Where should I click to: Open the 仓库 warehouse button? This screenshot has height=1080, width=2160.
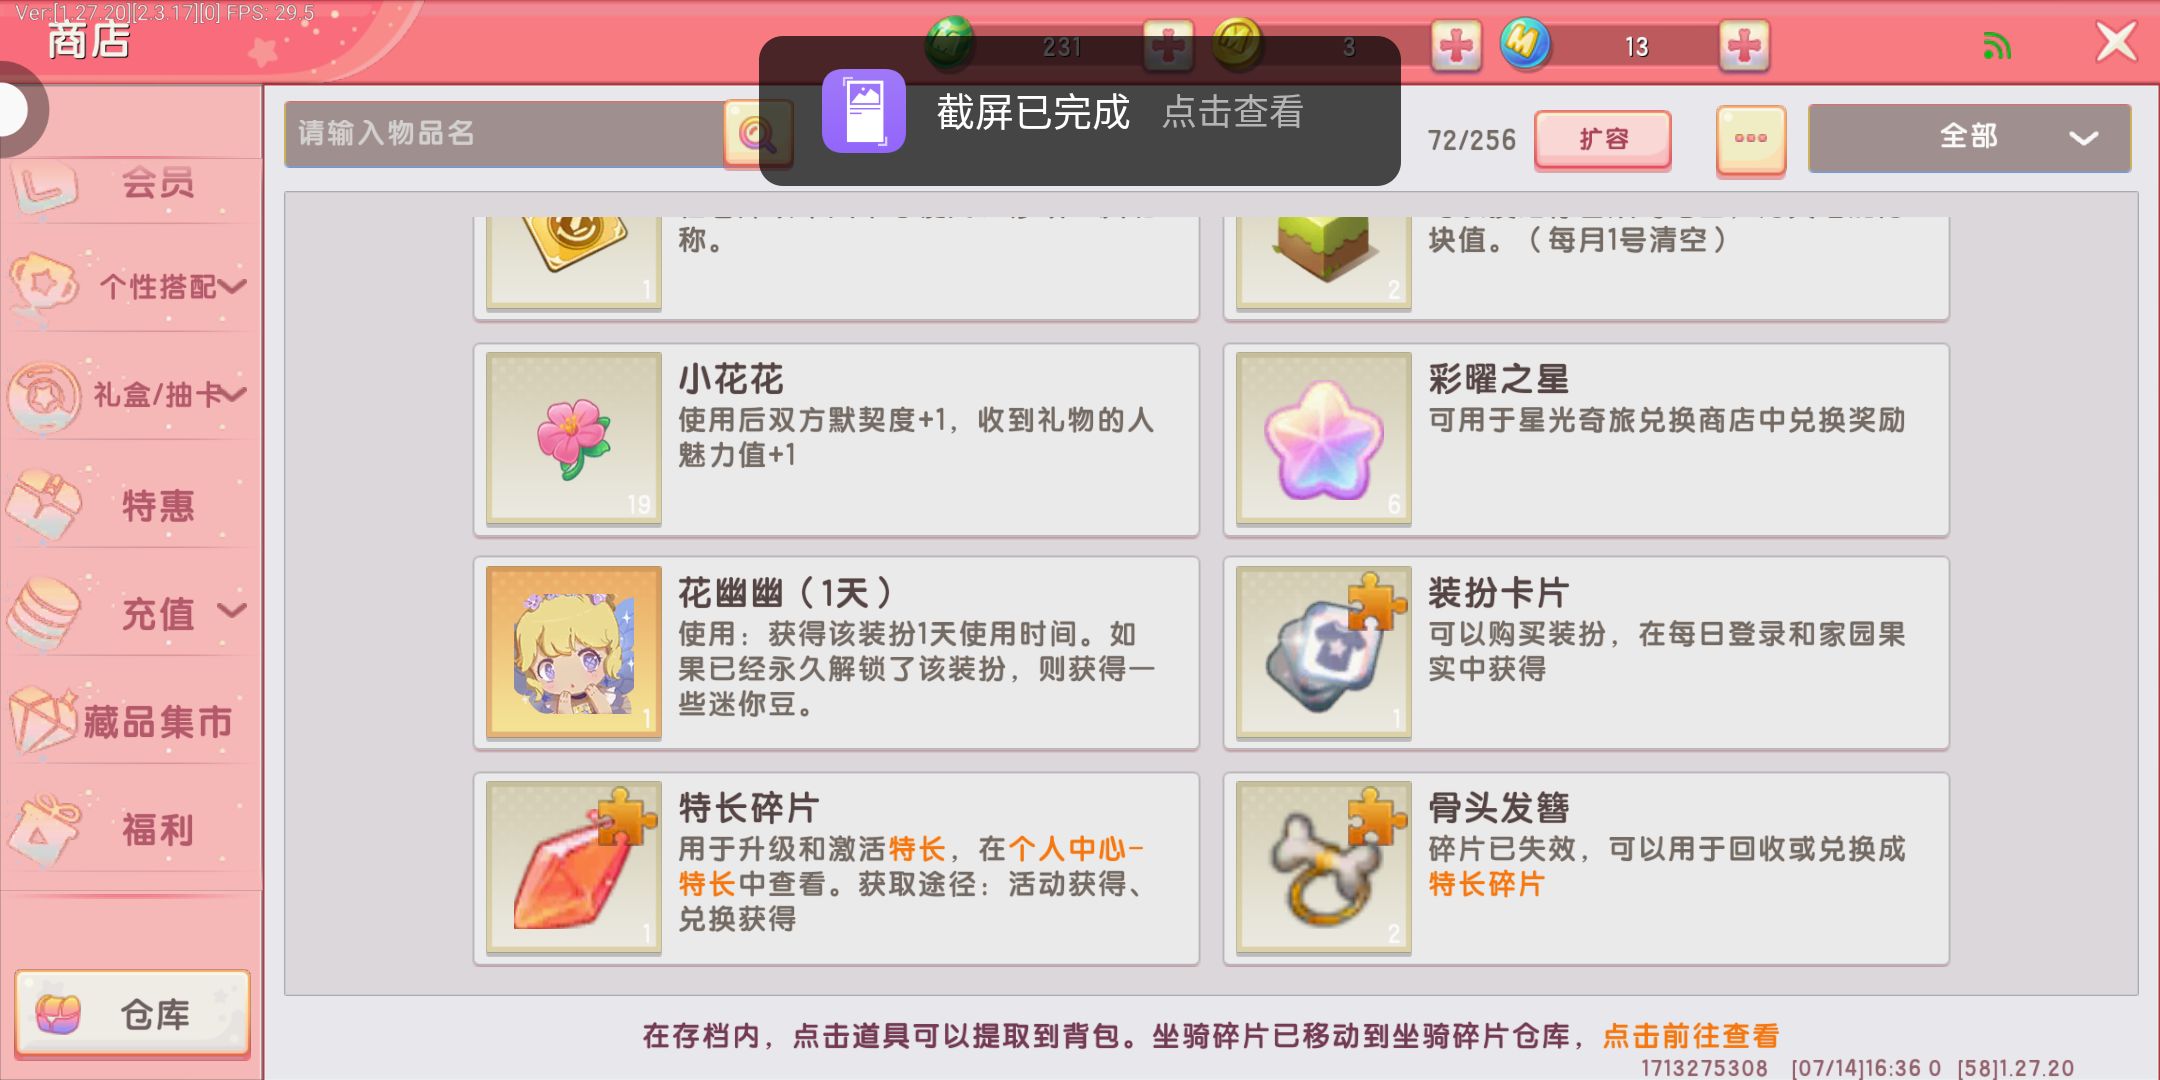132,1014
